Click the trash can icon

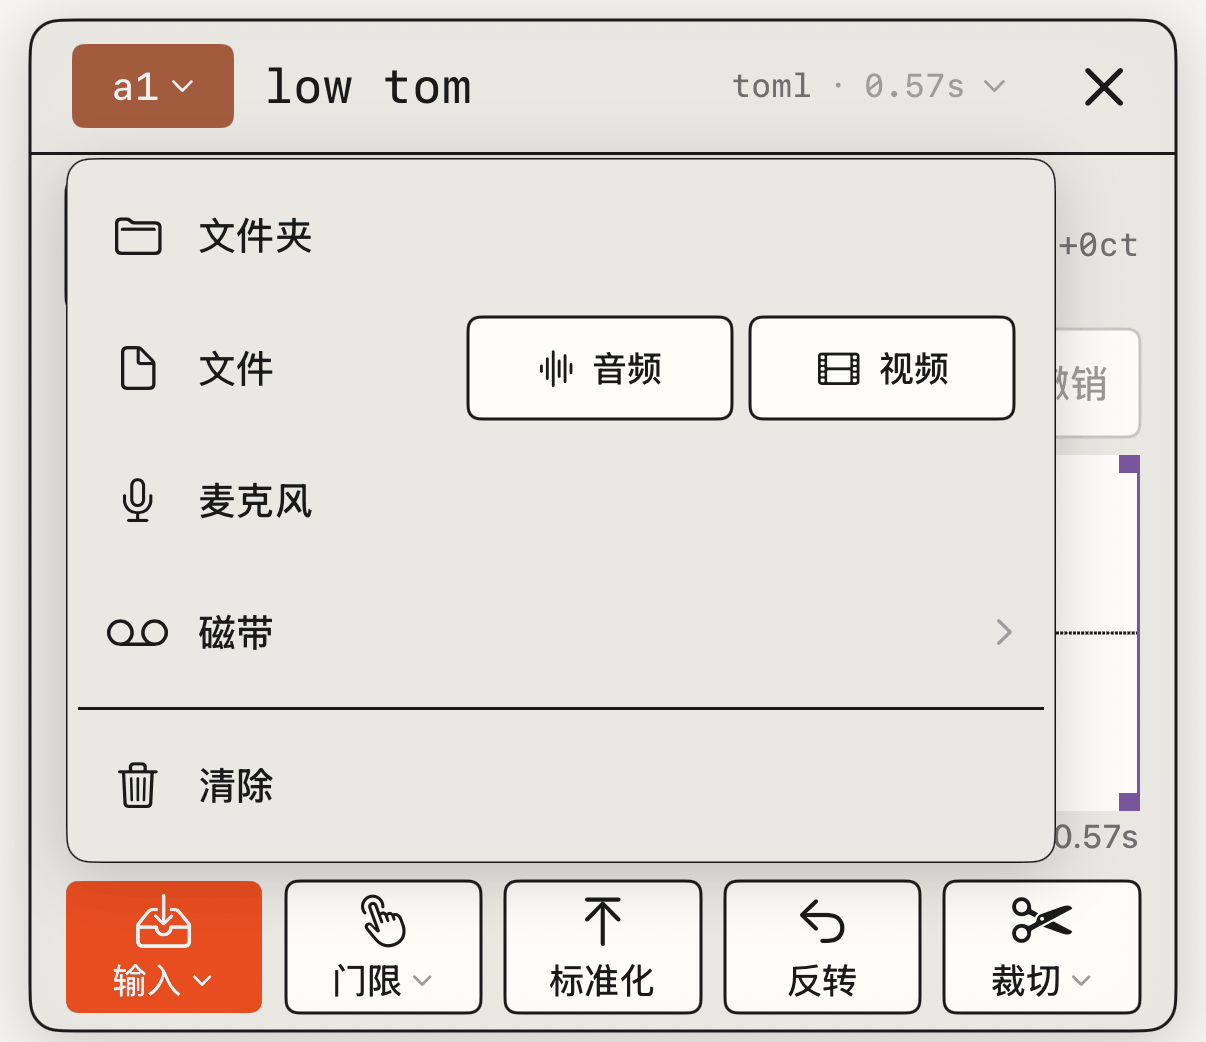point(138,785)
